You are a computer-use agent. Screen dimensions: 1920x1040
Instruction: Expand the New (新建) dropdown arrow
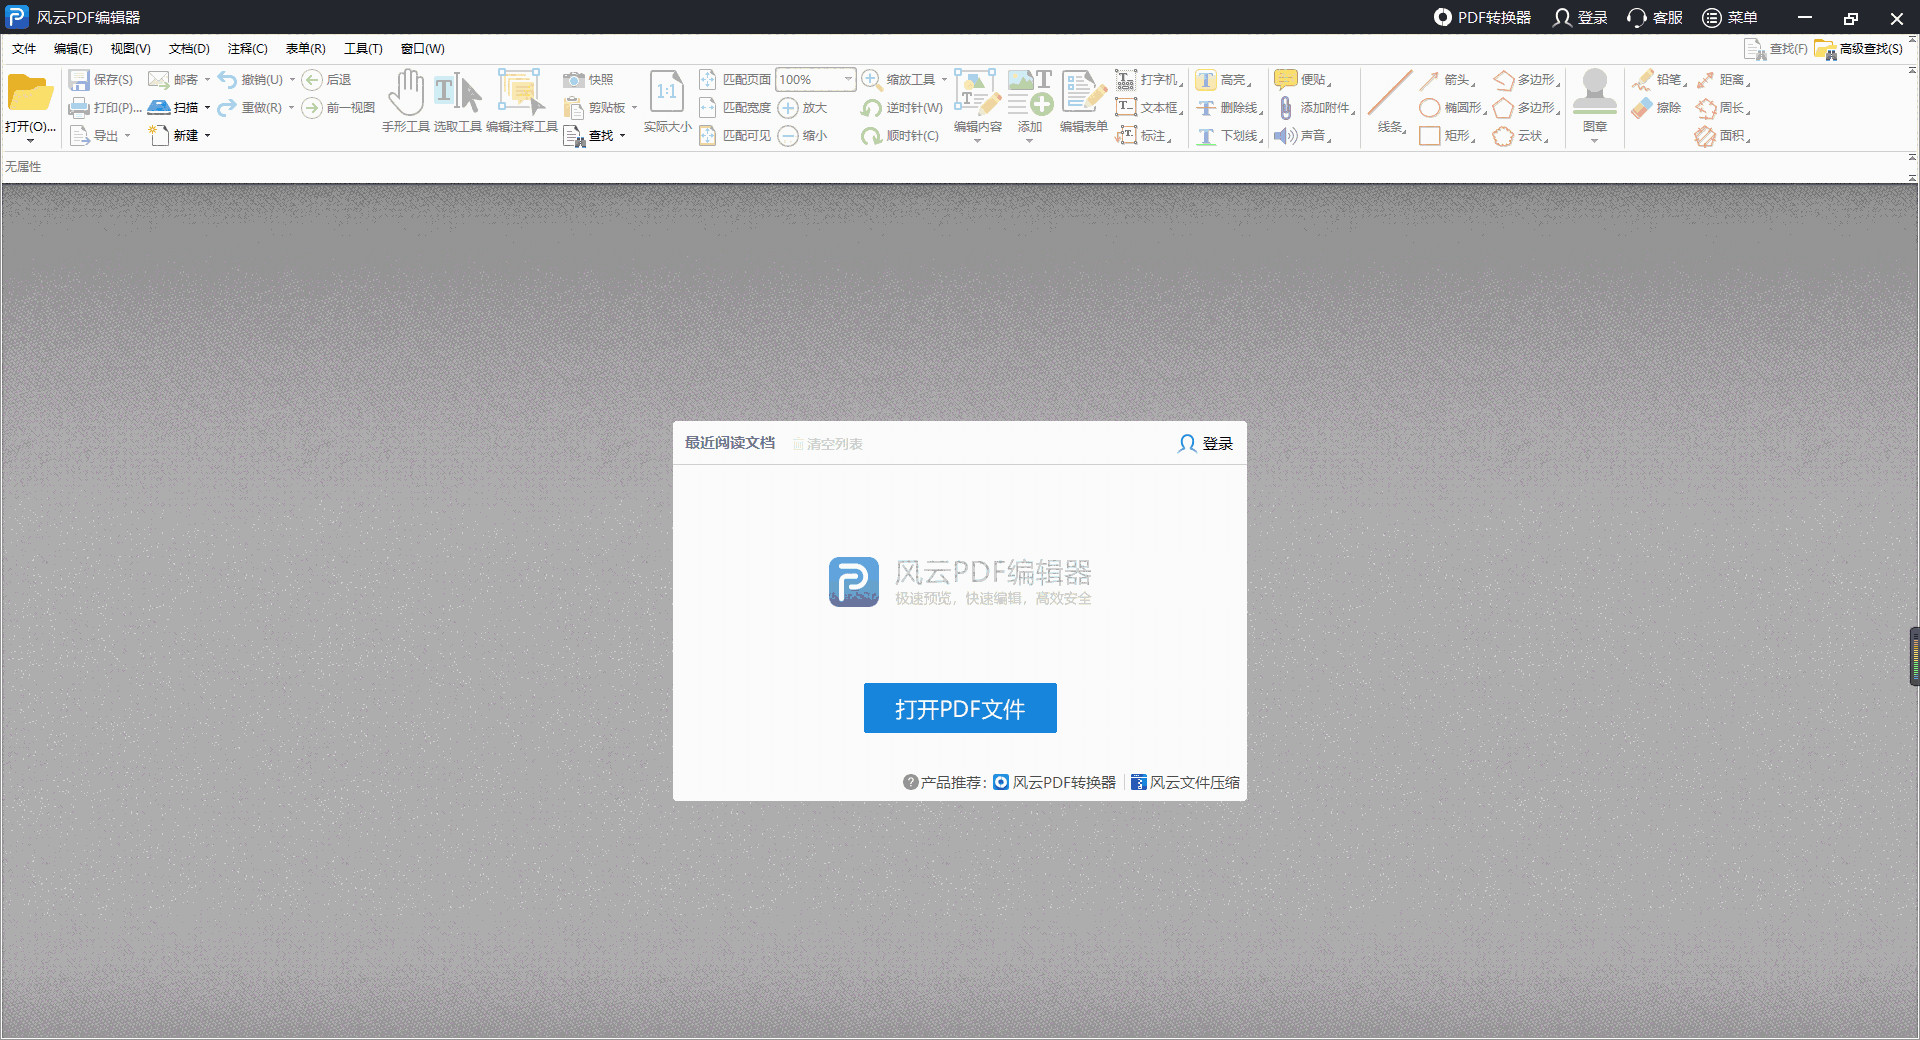208,136
